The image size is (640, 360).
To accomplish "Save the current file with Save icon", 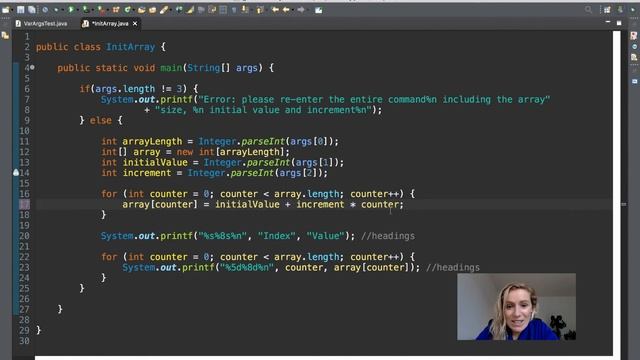I will pyautogui.click(x=20, y=10).
